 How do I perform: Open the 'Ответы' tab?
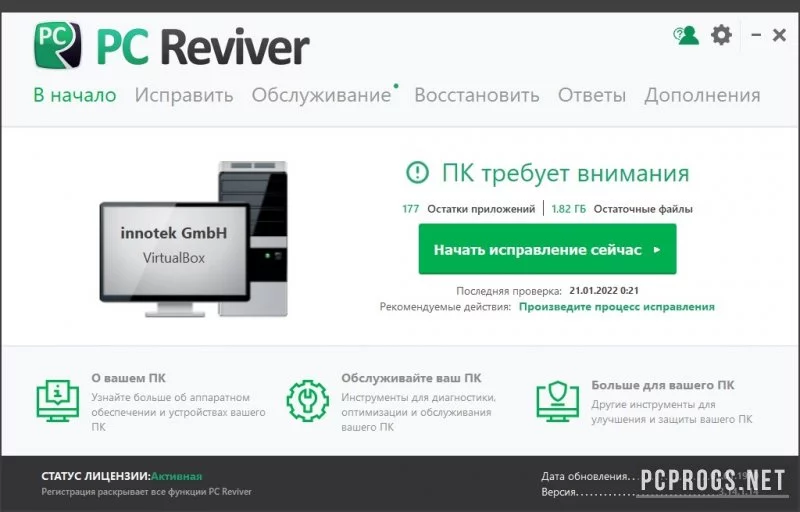click(x=592, y=95)
